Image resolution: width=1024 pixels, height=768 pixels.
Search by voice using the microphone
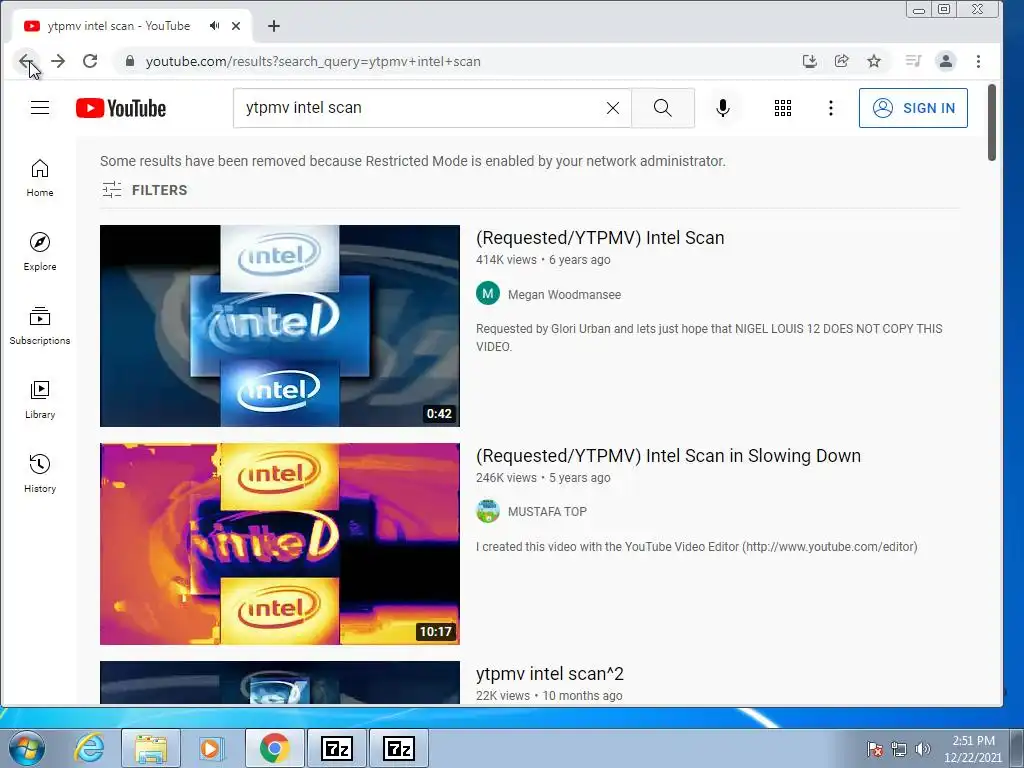point(723,108)
